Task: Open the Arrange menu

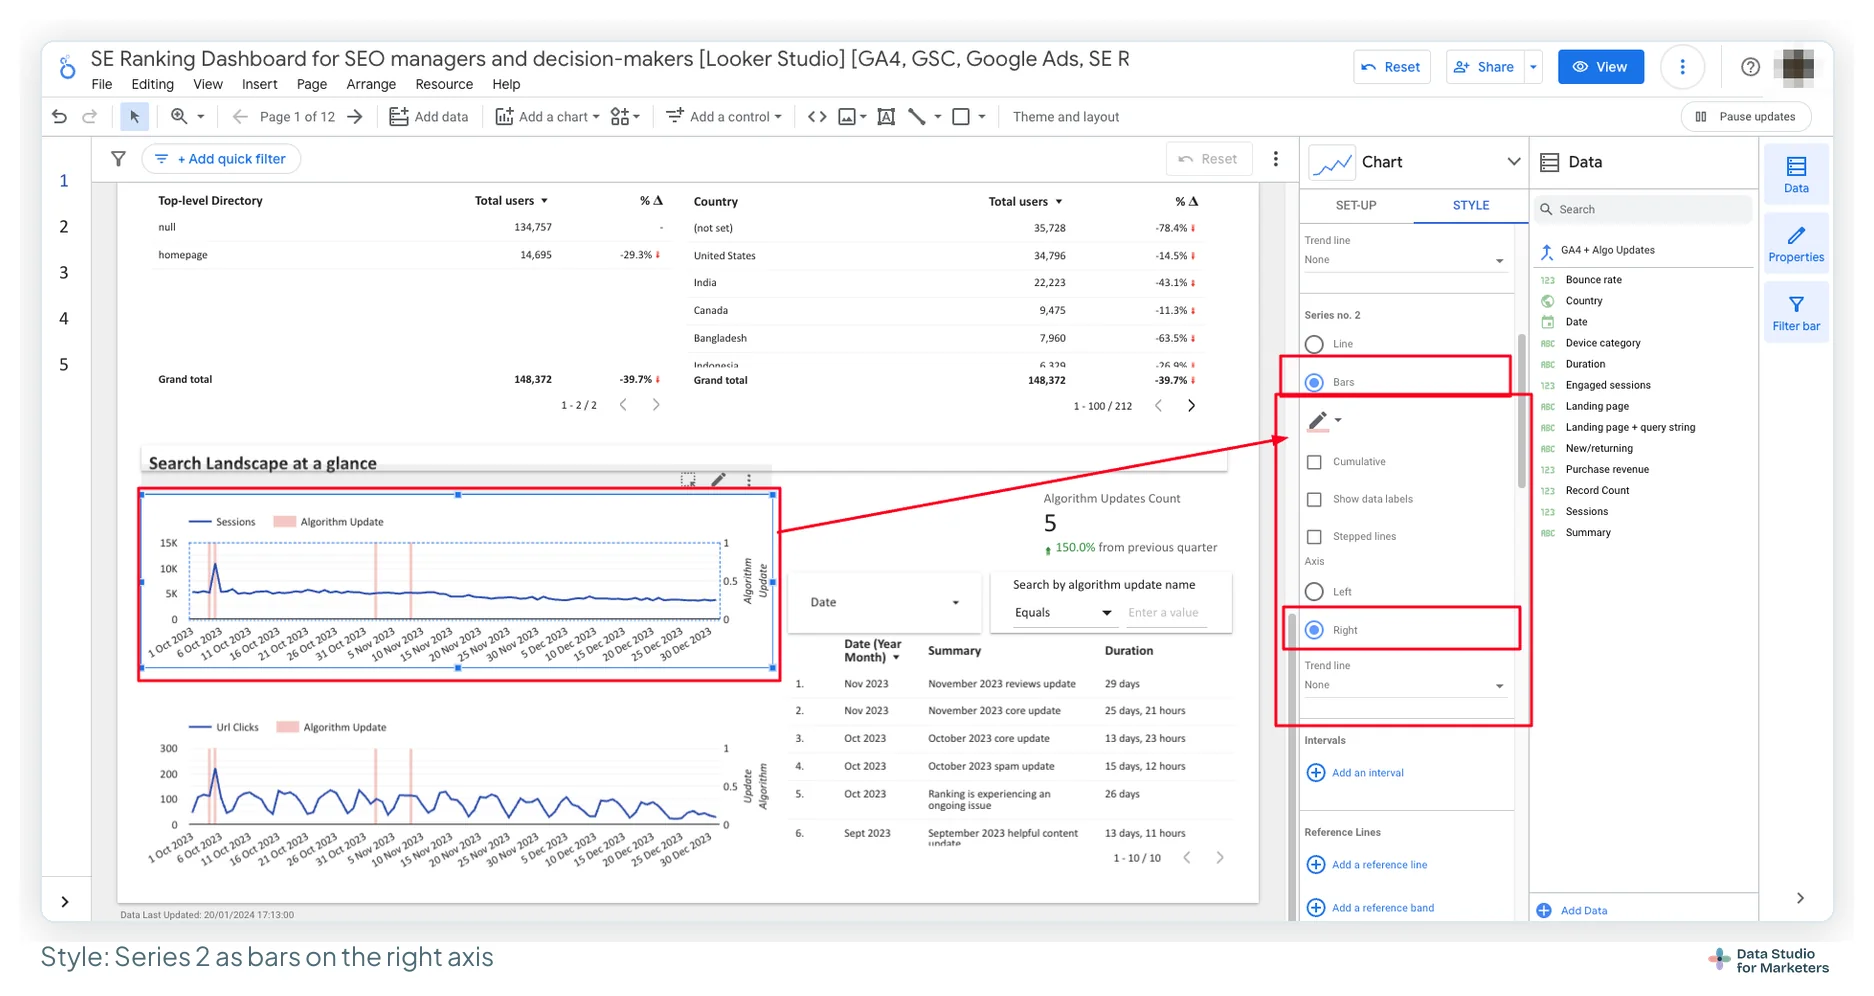Action: click(371, 84)
